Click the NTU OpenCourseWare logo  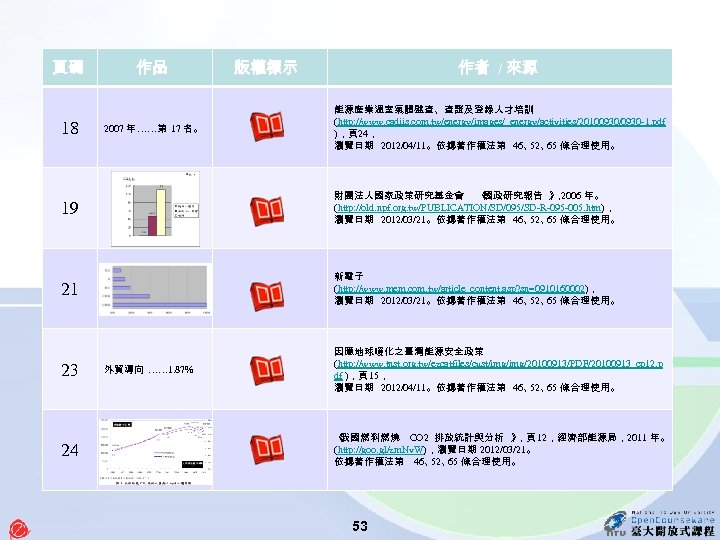coord(659,523)
